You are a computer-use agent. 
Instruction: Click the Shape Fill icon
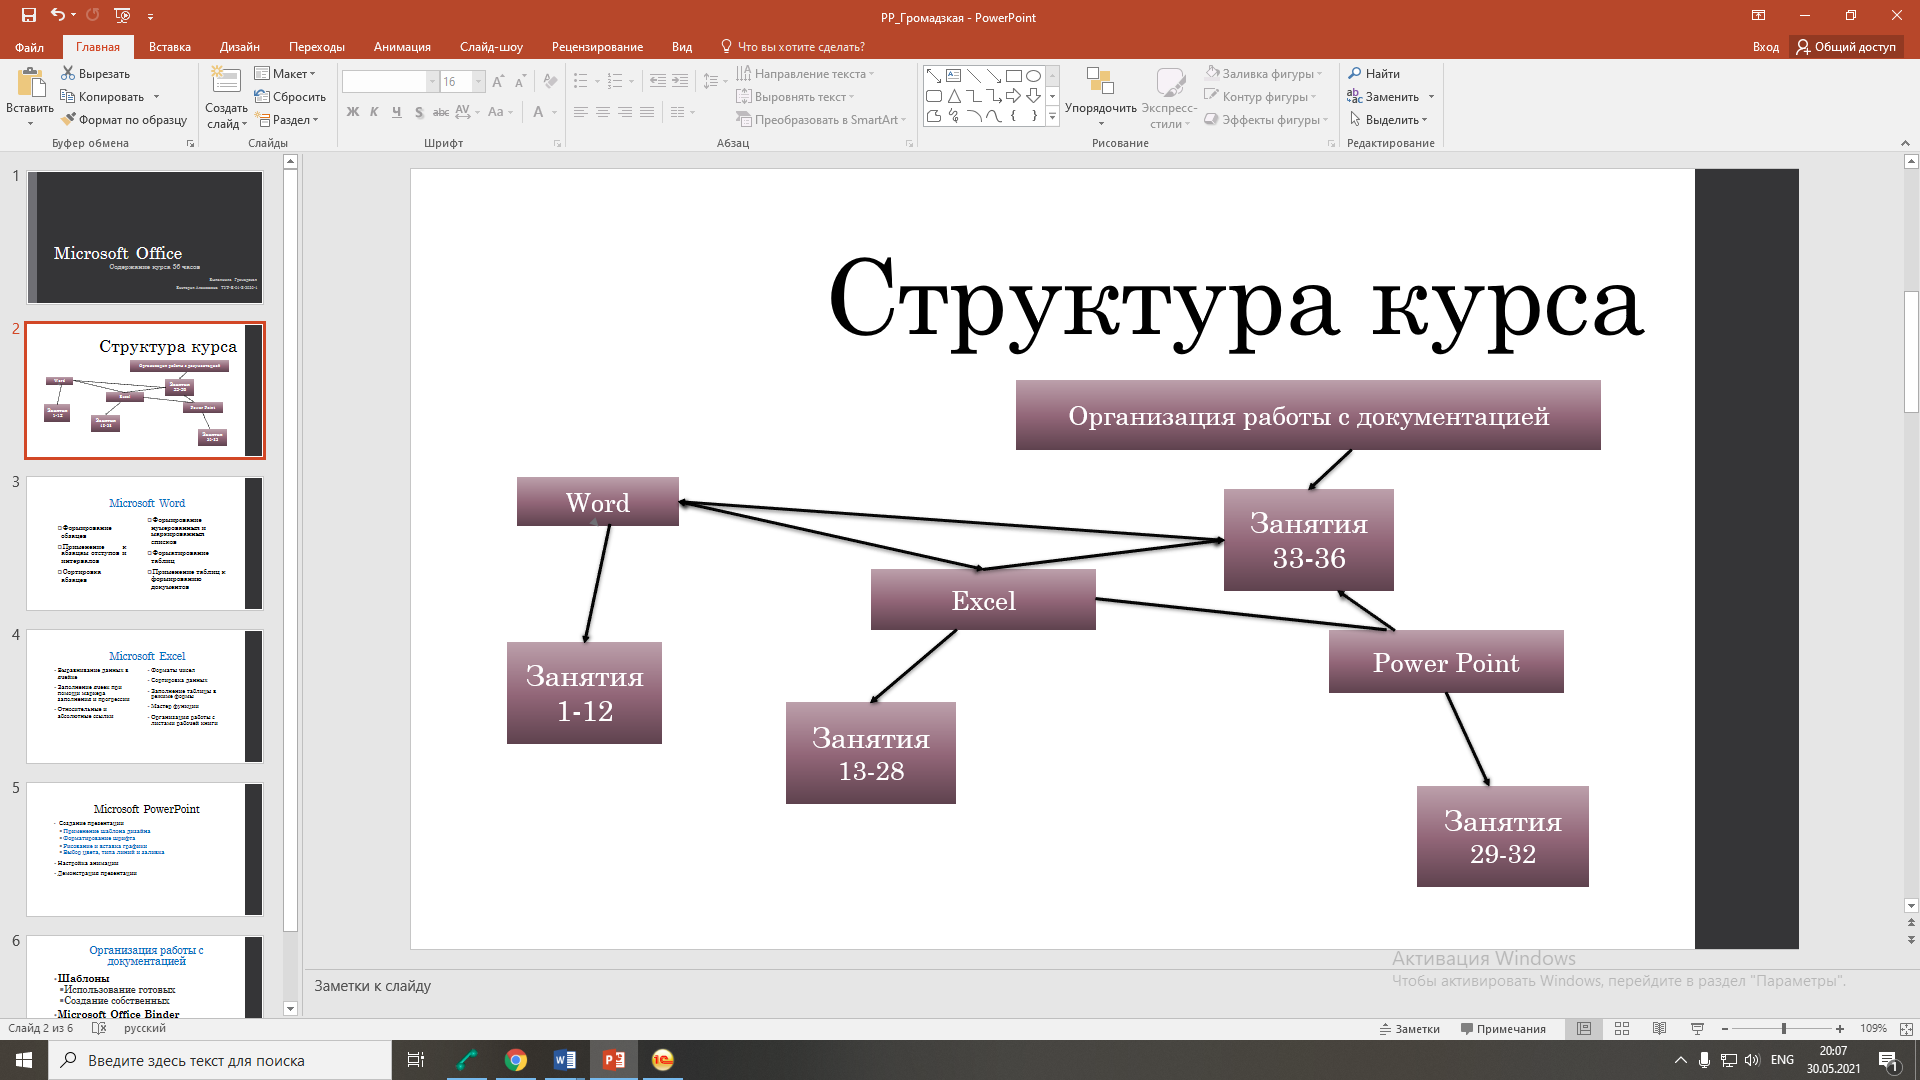click(x=1212, y=74)
